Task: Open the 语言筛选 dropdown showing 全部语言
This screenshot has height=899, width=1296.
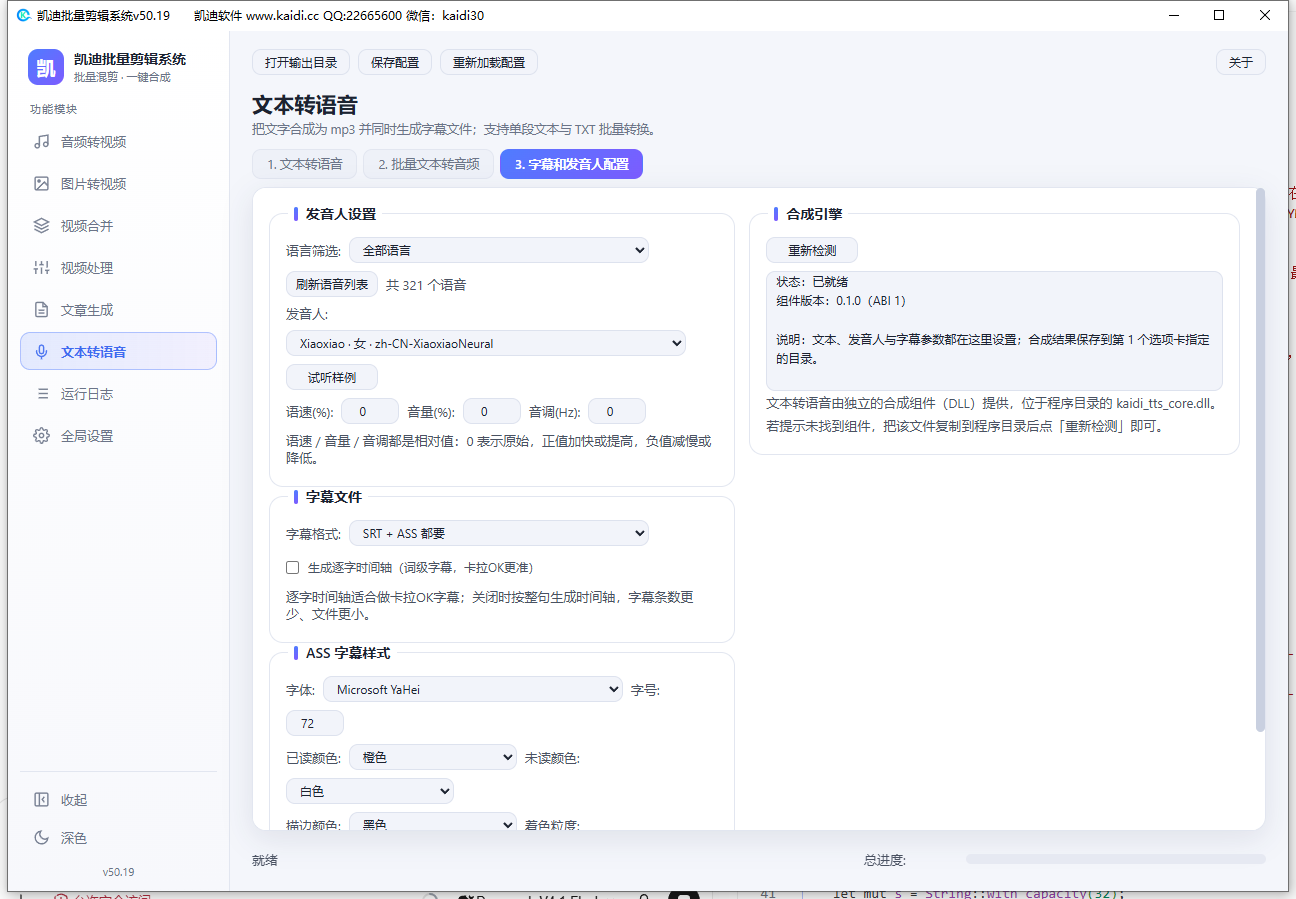Action: click(499, 250)
